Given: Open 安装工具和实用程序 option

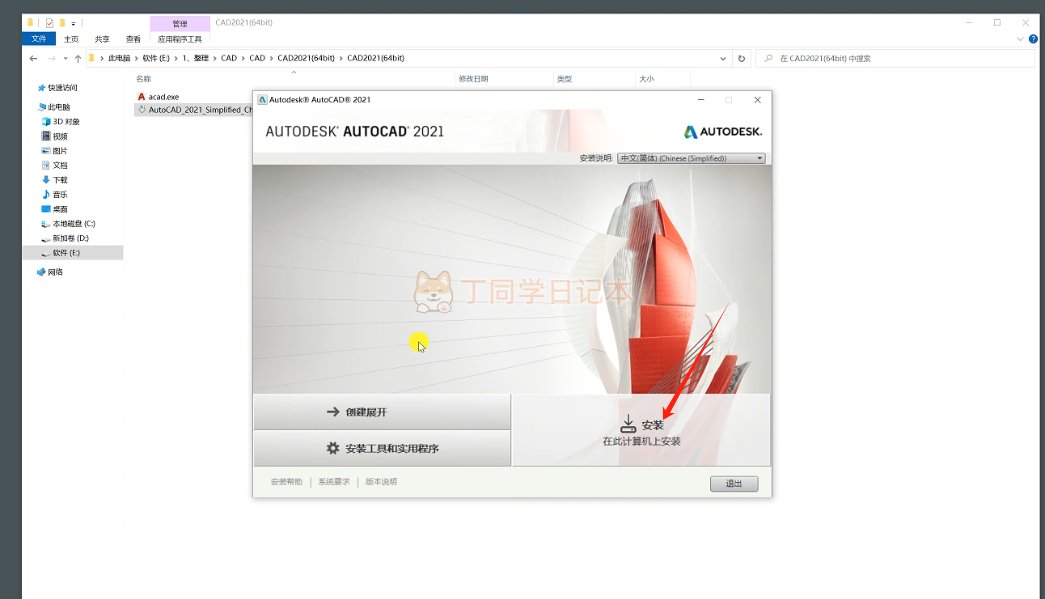Looking at the screenshot, I should coord(382,448).
